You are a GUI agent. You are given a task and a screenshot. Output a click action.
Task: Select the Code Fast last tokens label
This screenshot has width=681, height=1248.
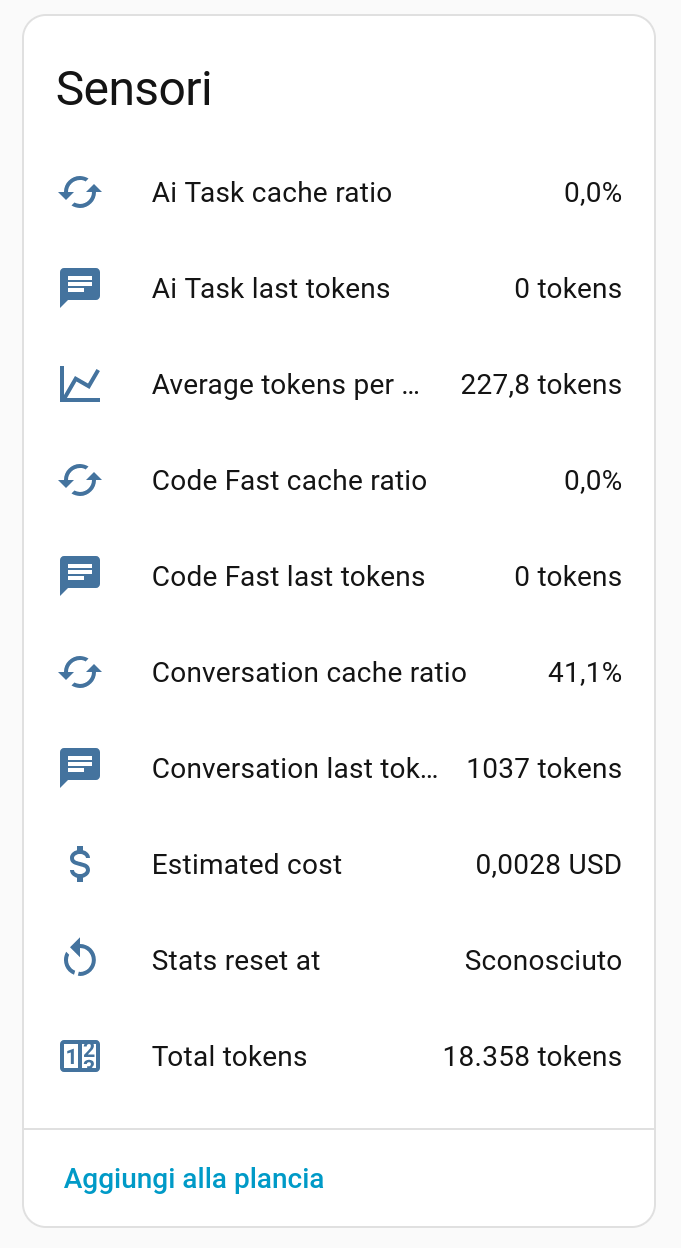288,577
